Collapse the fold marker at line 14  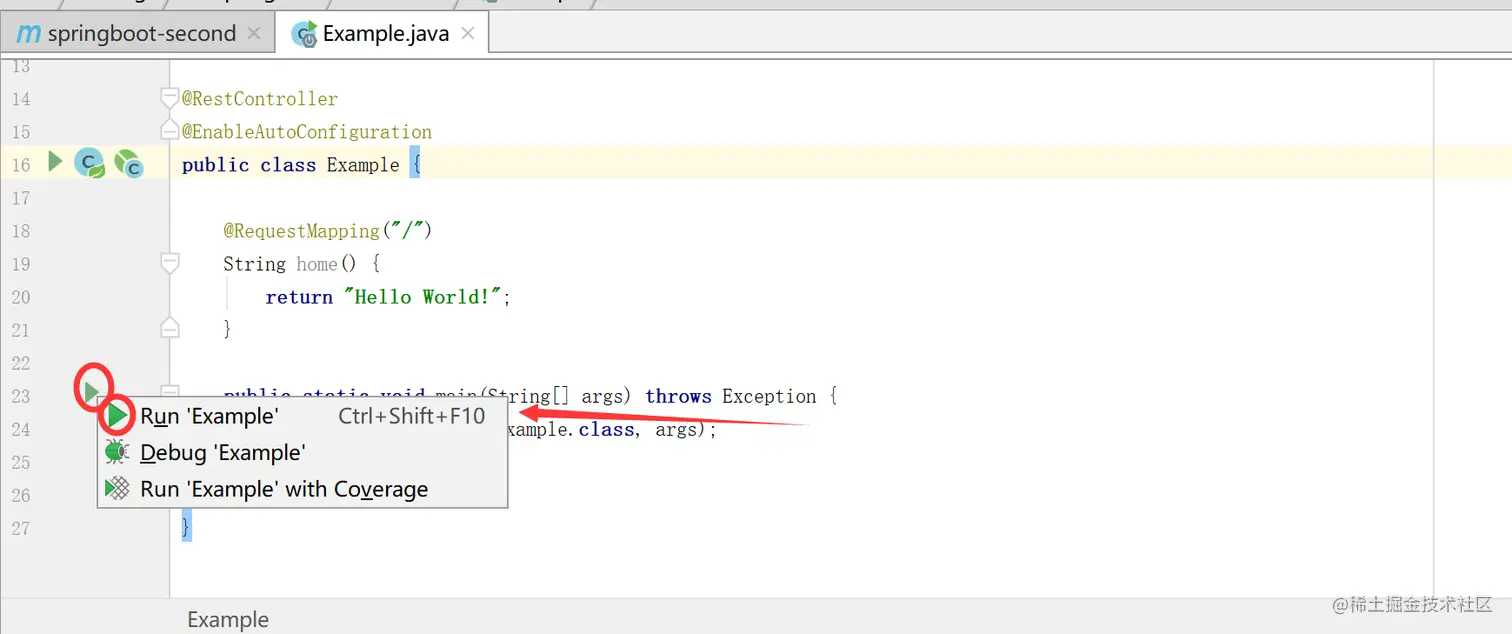click(170, 98)
